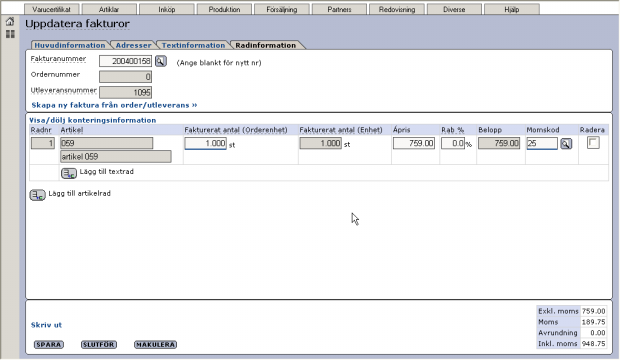Screen dimensions: 620x360
Task: Focus the Momskod input showing 25
Action: pyautogui.click(x=542, y=143)
